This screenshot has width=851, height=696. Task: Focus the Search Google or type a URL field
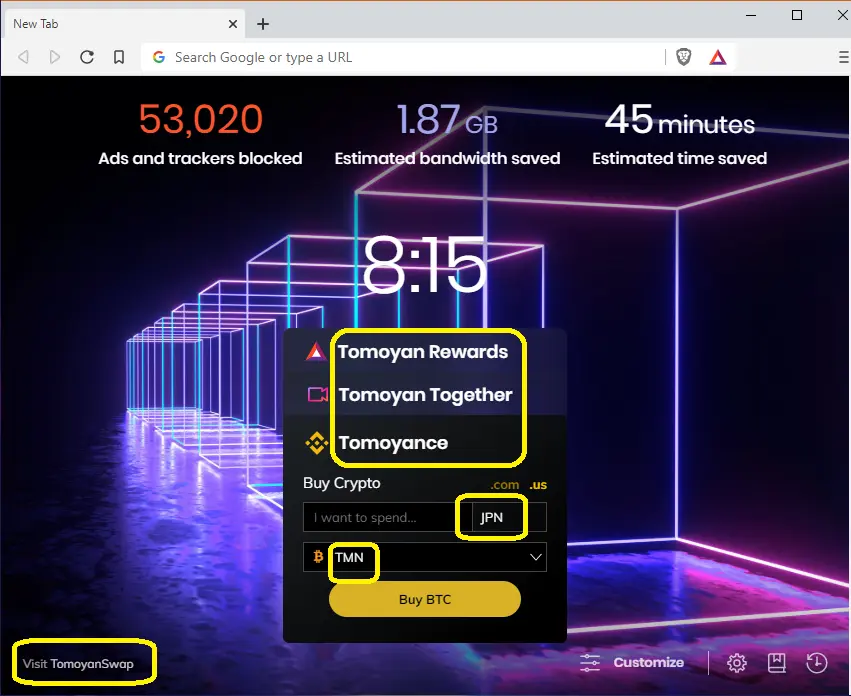403,57
